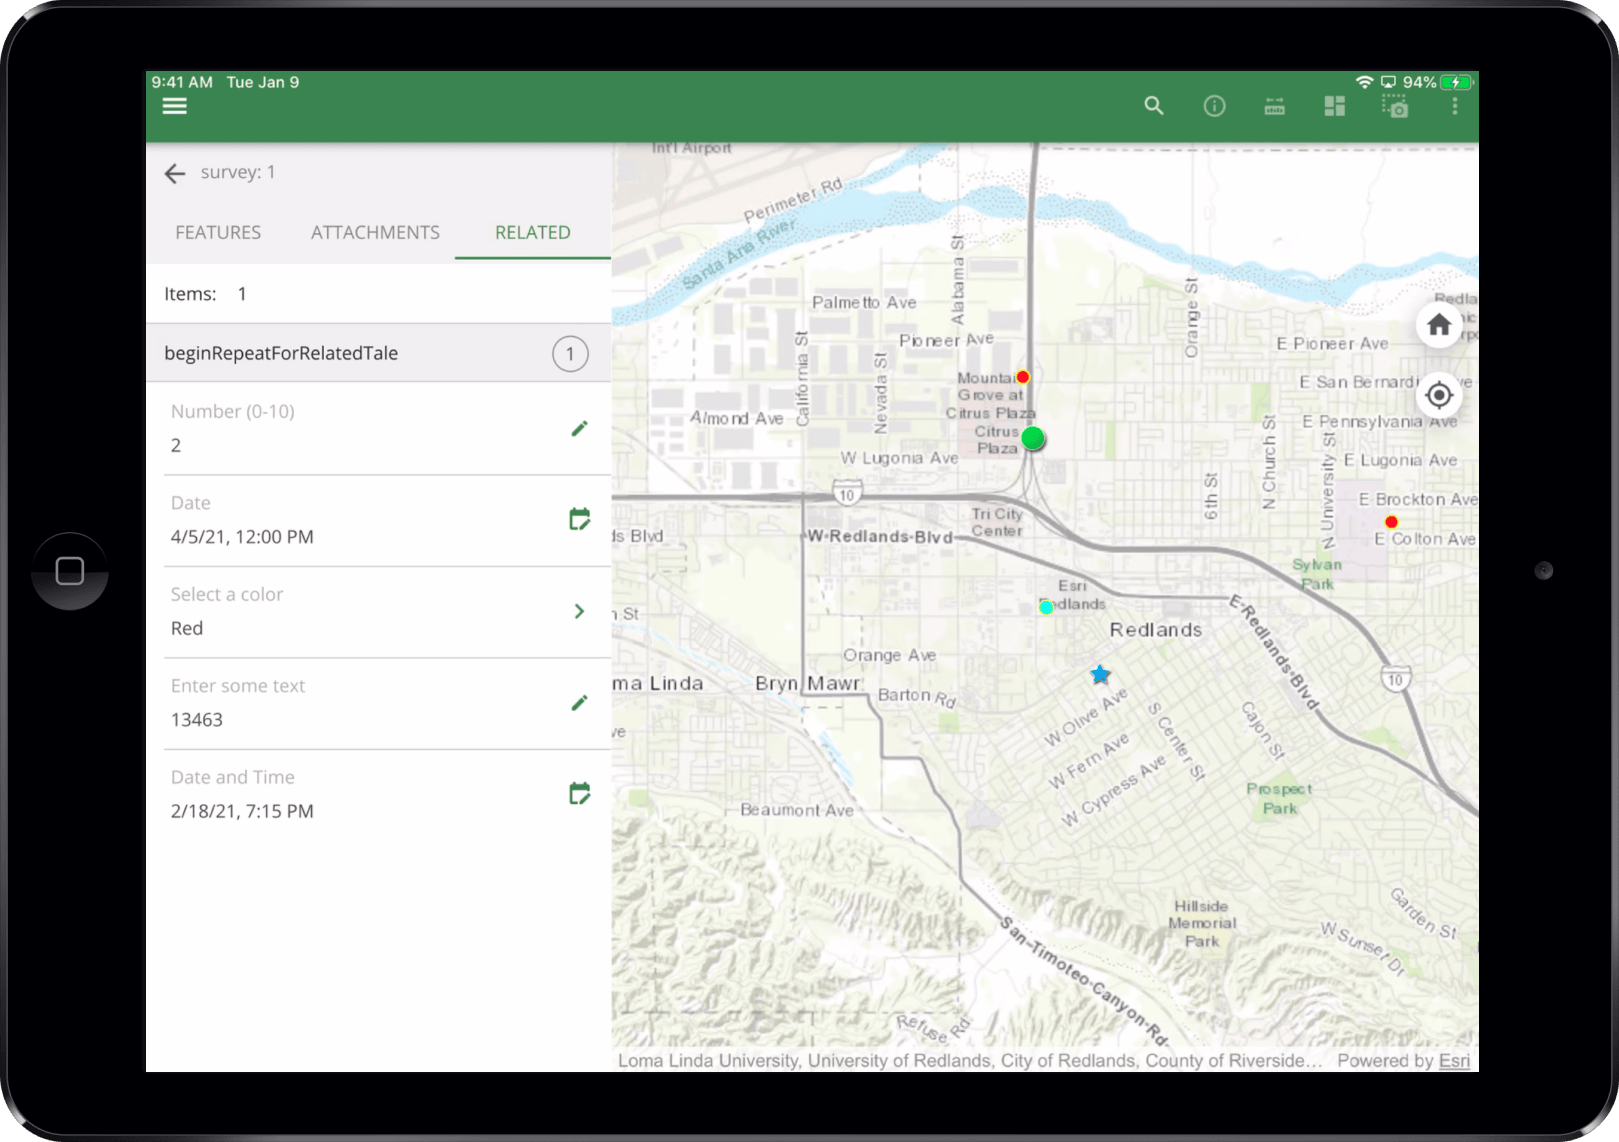Return map to home extent
Image resolution: width=1619 pixels, height=1142 pixels.
[x=1438, y=325]
